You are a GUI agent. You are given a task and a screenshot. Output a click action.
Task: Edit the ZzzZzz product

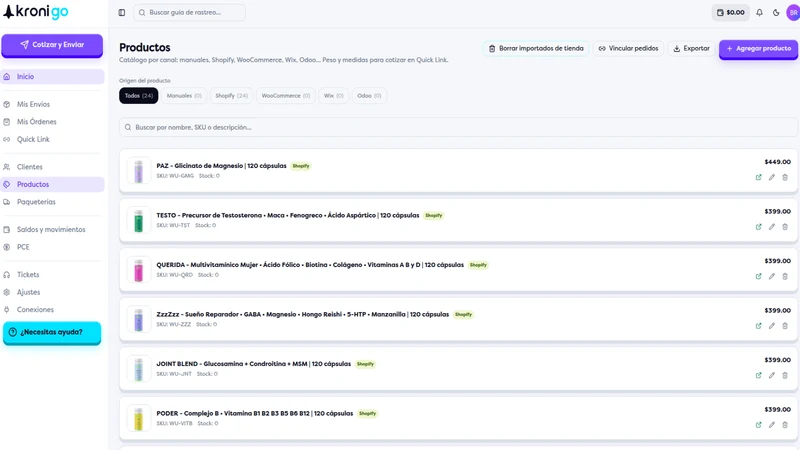(x=771, y=326)
